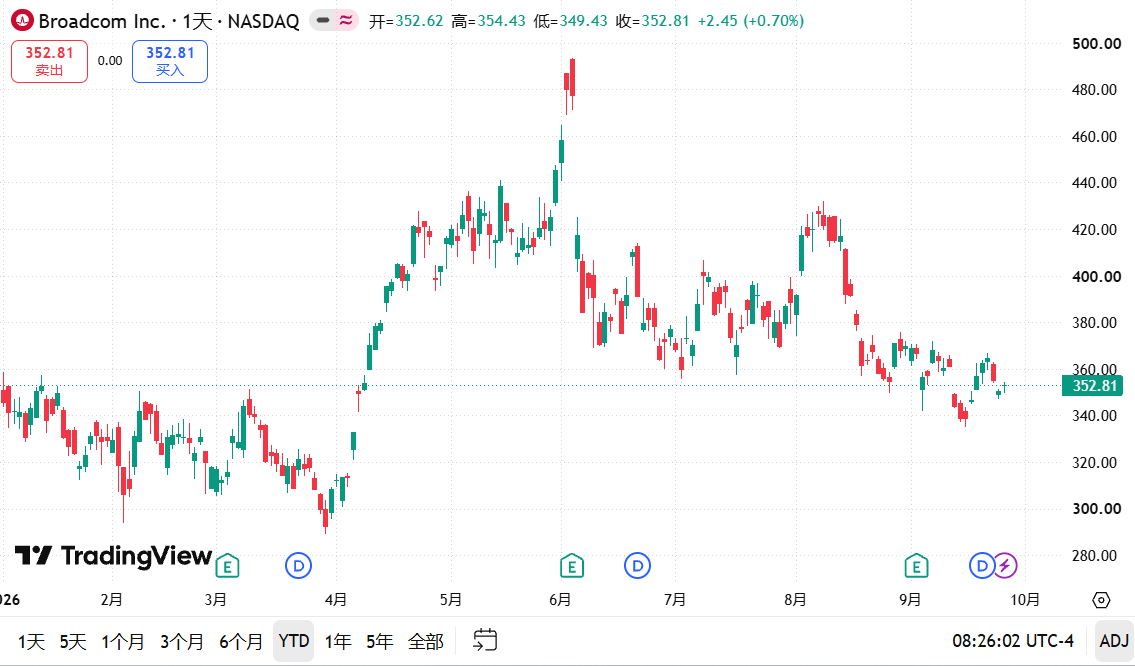Viewport: 1135px width, 666px height.
Task: Click the blue 352.81 买入 buy button
Action: coord(170,62)
